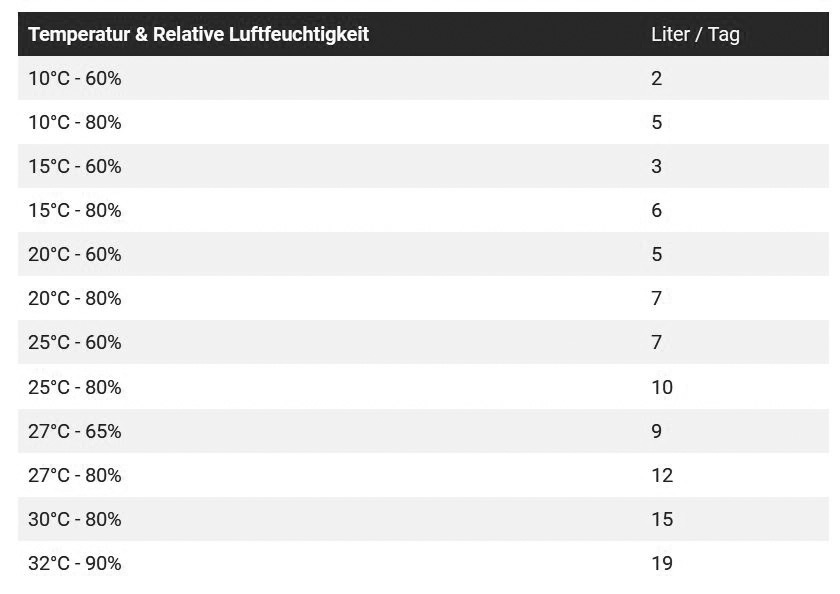Select the 20°C - 60% row label
Screen dimensions: 840x594
(x=74, y=254)
